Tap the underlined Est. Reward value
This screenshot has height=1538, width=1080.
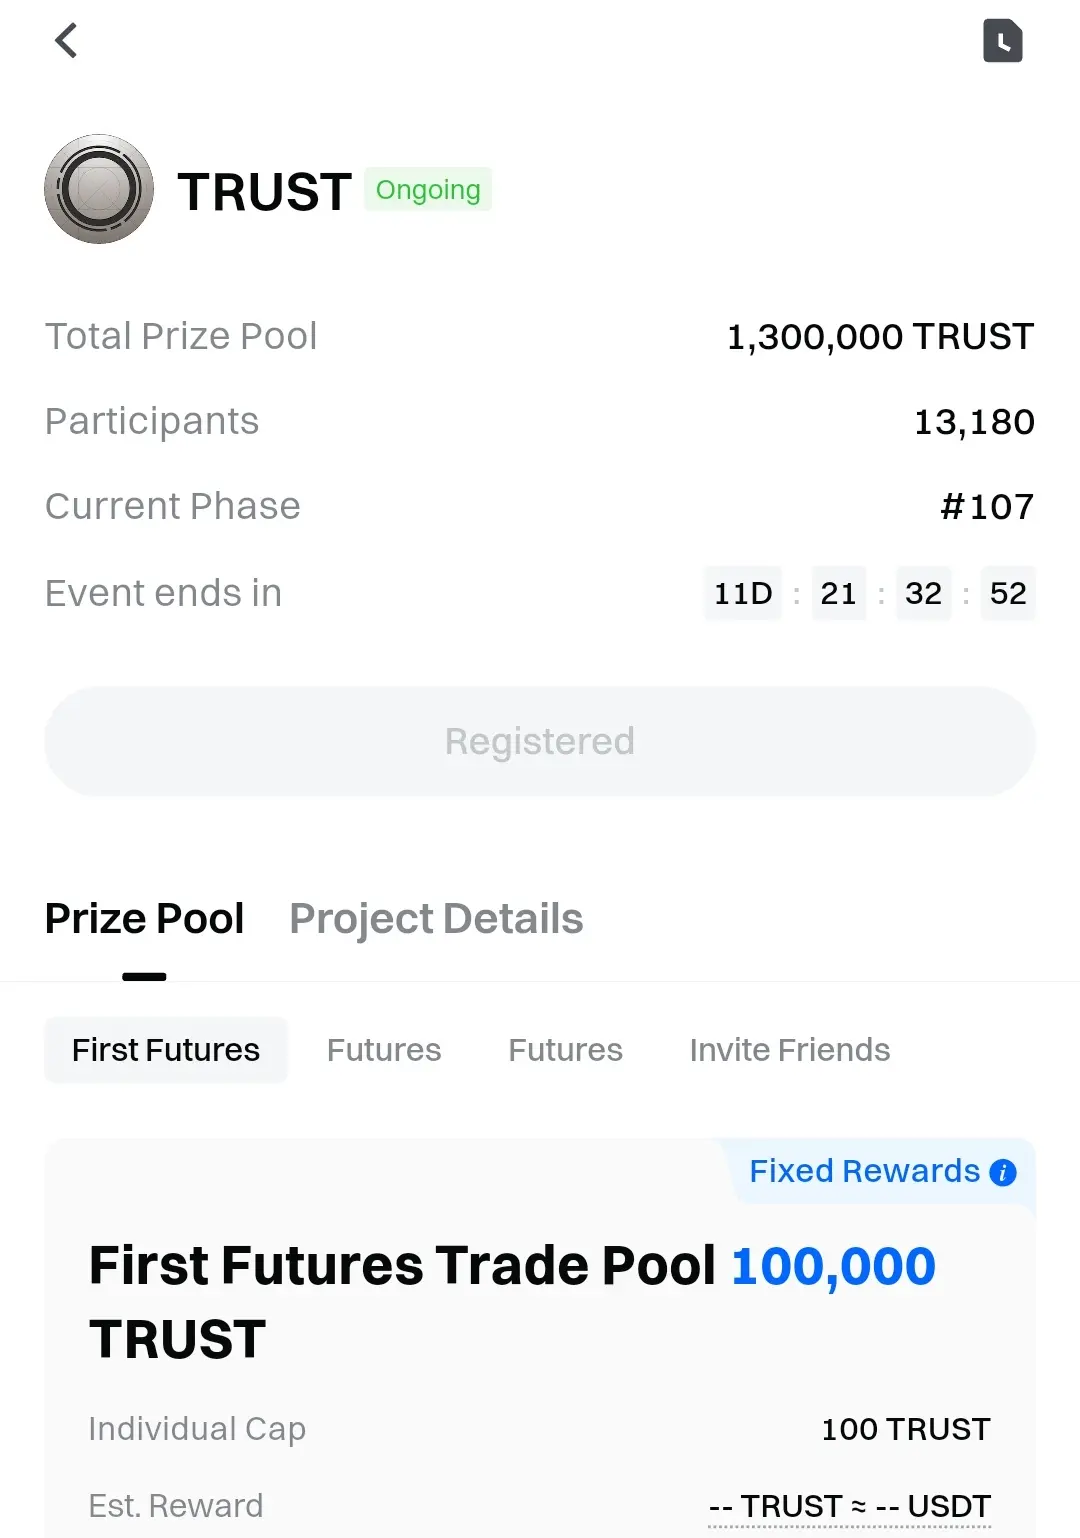[849, 1506]
